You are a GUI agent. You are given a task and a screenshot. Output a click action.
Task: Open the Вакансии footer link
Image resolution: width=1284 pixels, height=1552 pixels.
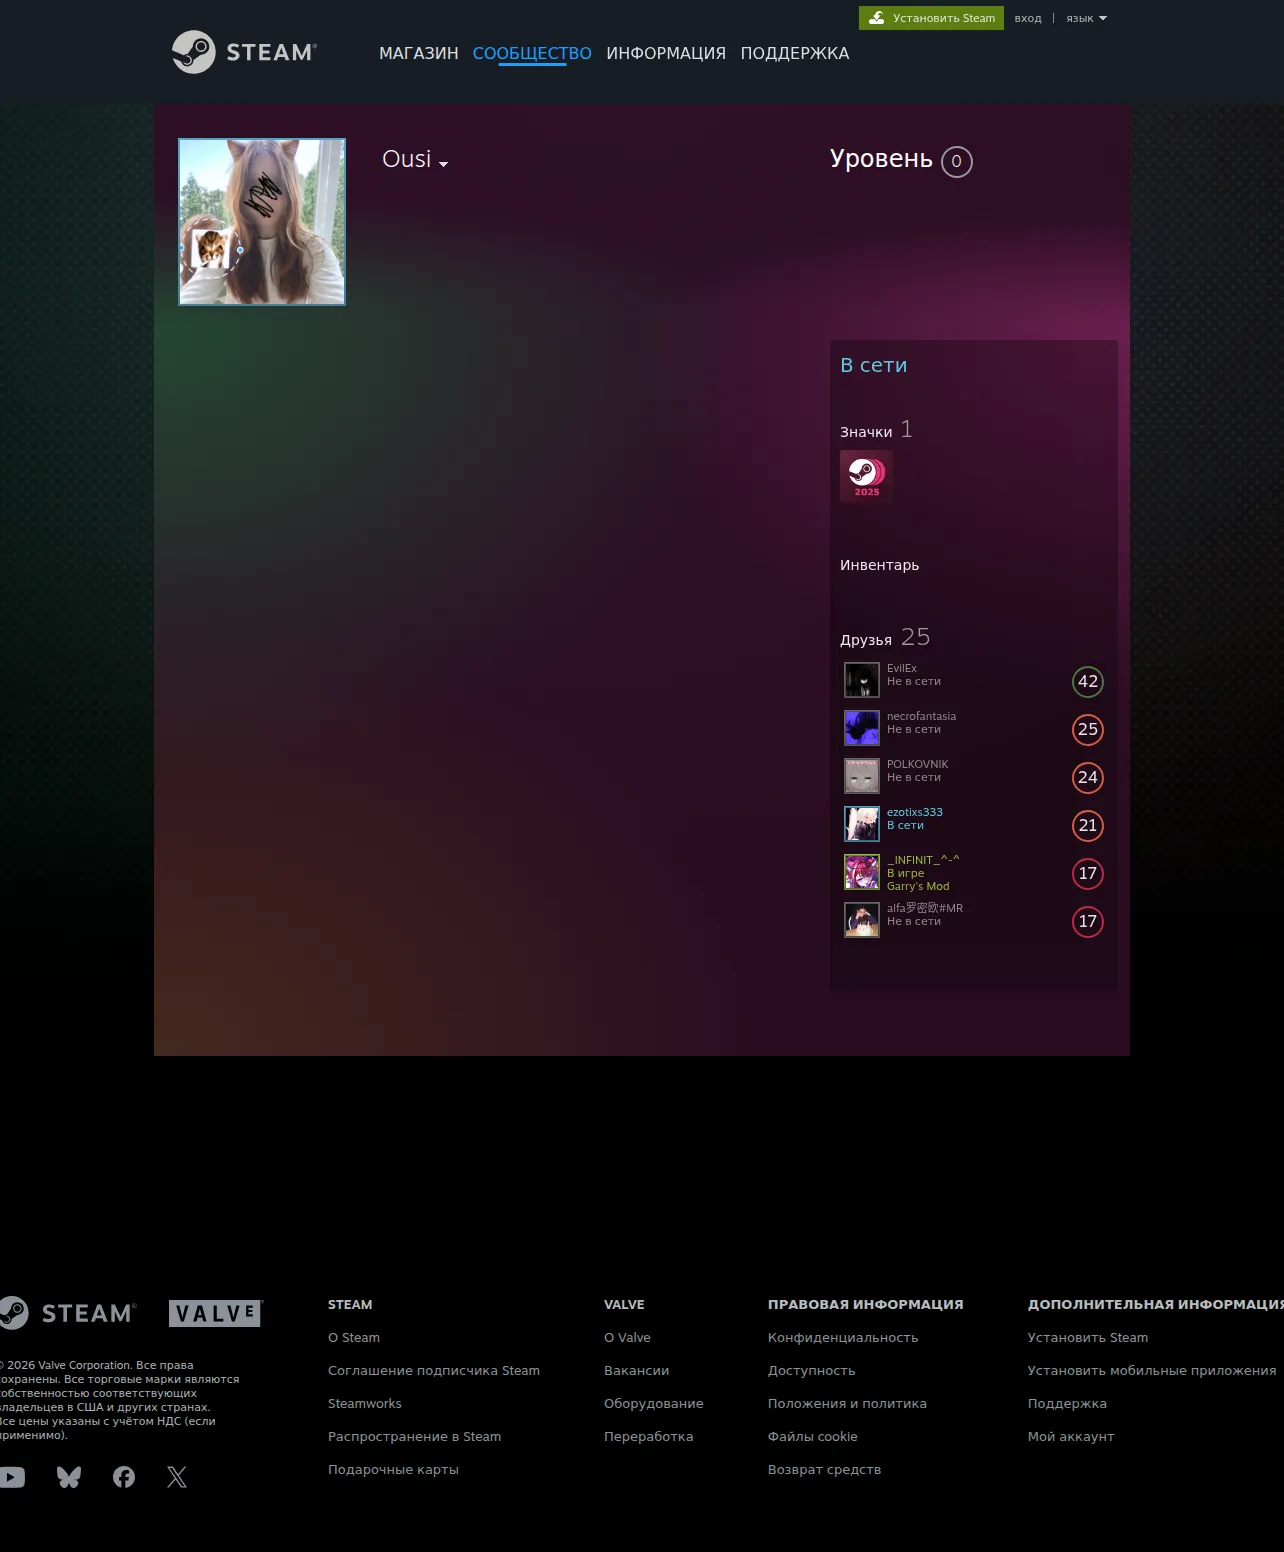tap(637, 1370)
